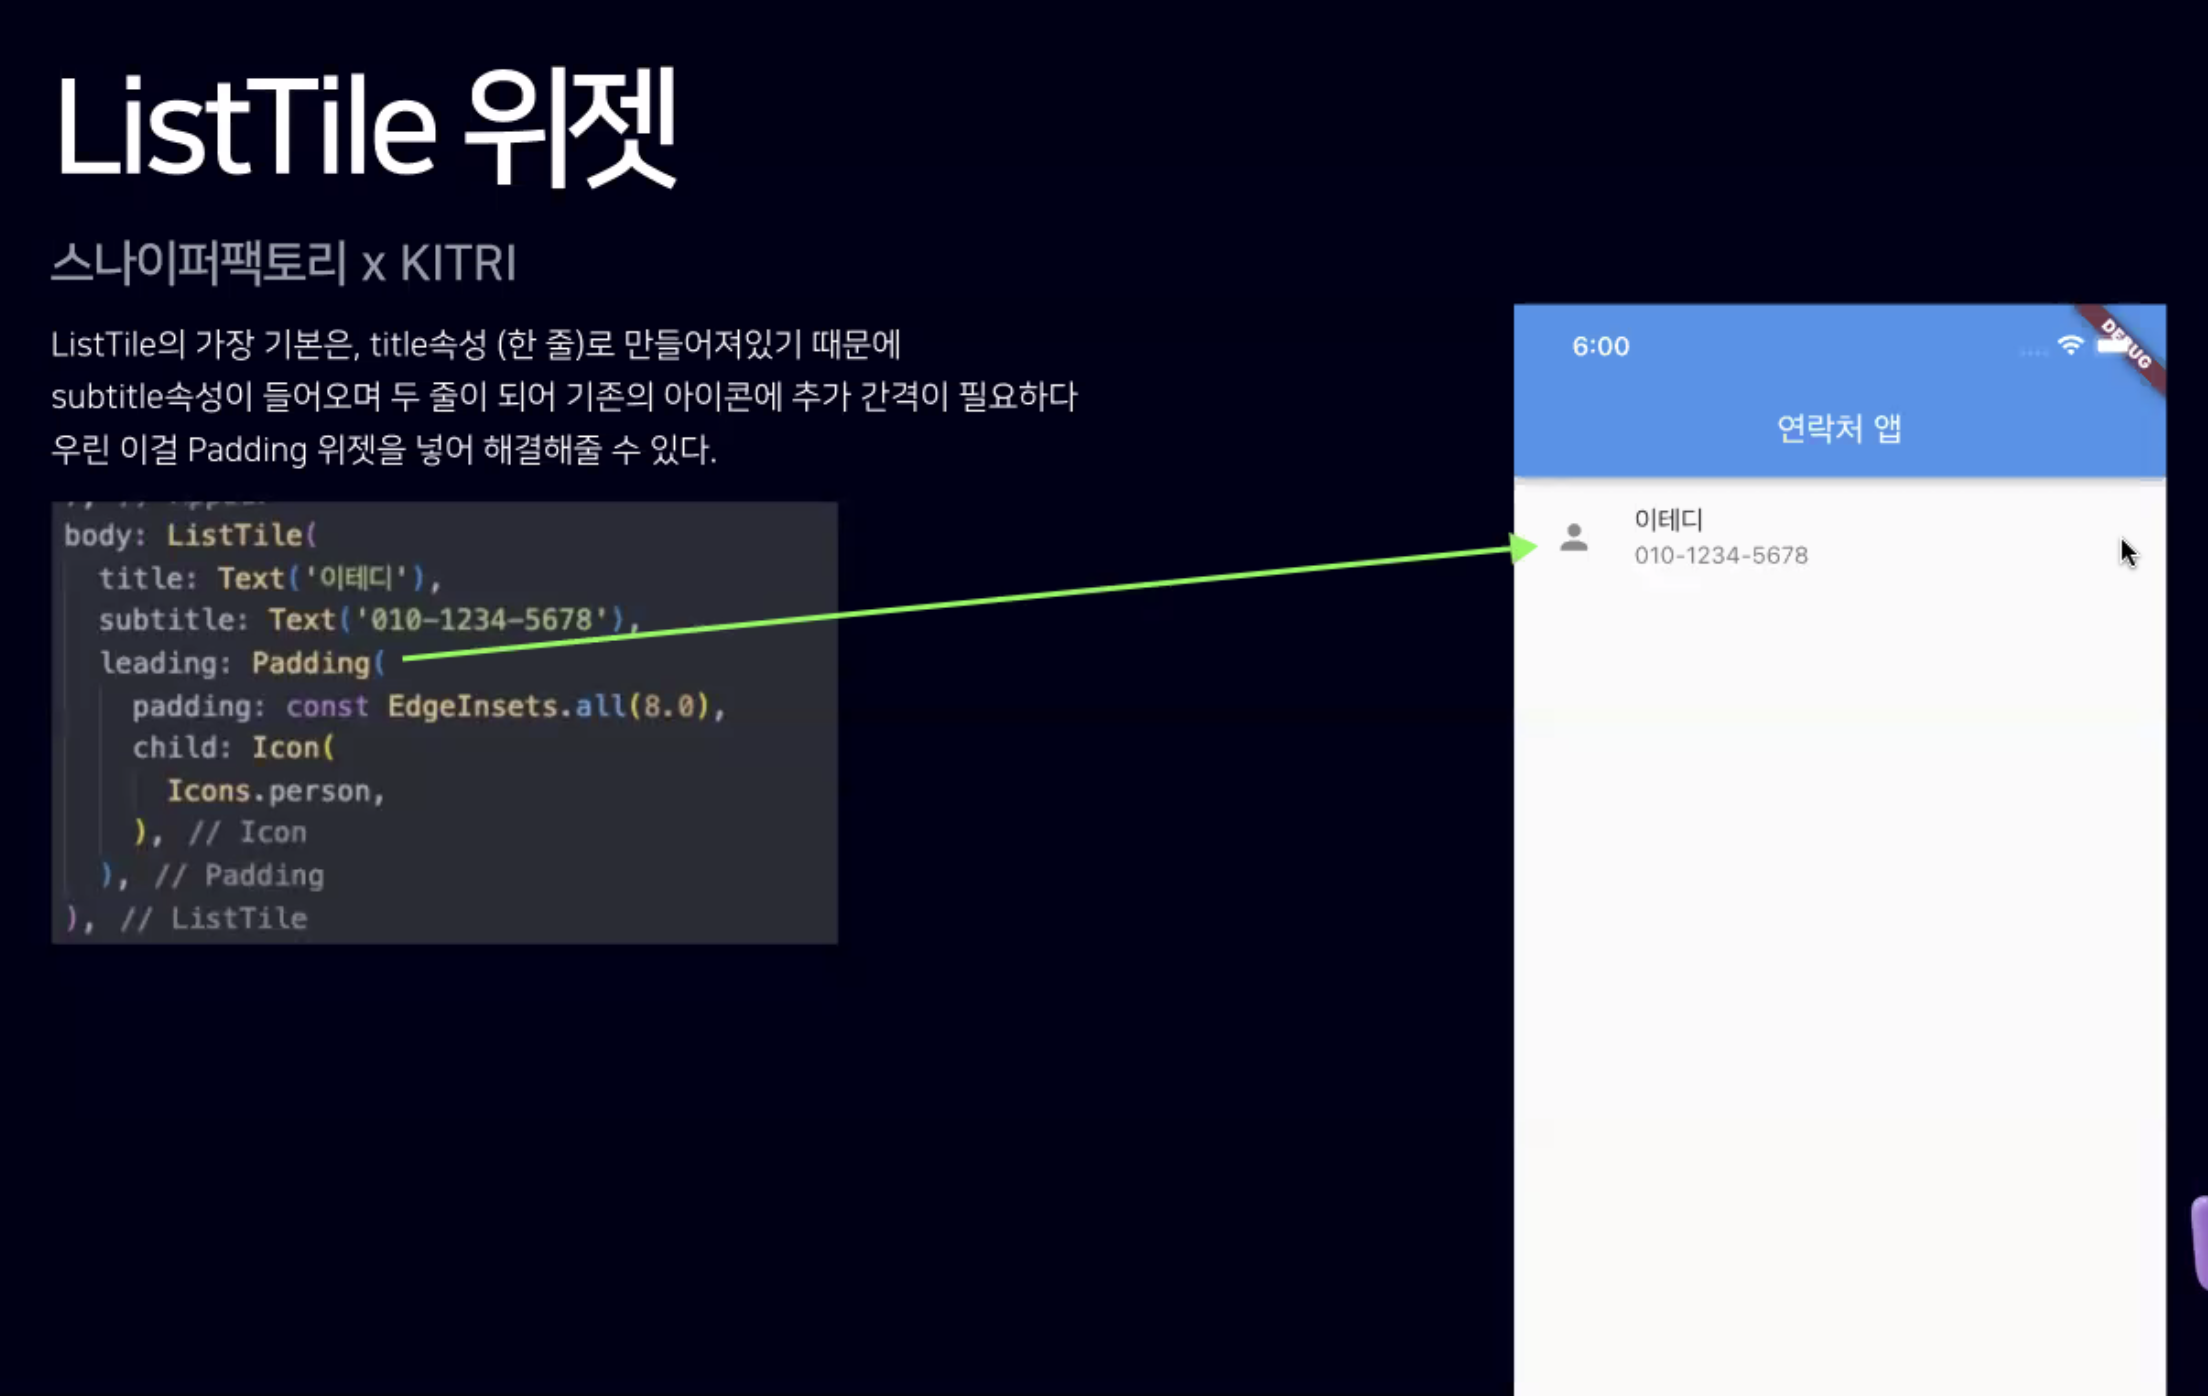Click the EdgeInsets.all(8.0) code text
The width and height of the screenshot is (2208, 1396).
[x=548, y=706]
